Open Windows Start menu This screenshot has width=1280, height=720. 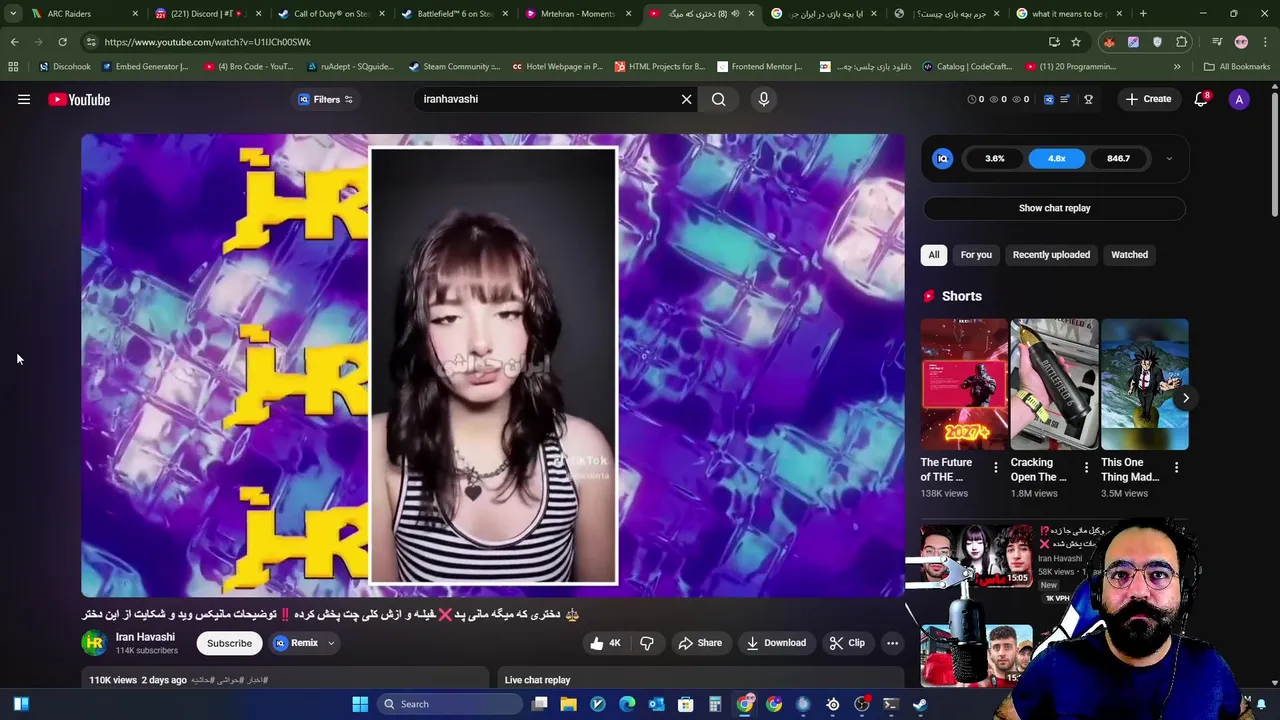point(360,704)
